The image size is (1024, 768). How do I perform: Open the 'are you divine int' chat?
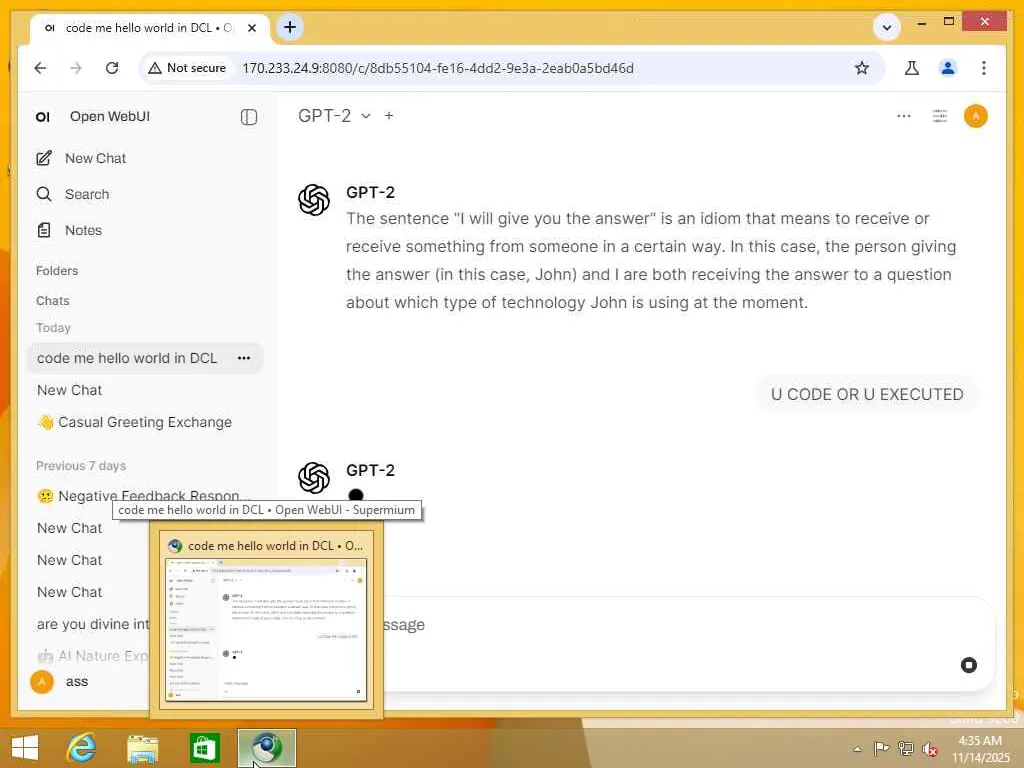(x=93, y=624)
